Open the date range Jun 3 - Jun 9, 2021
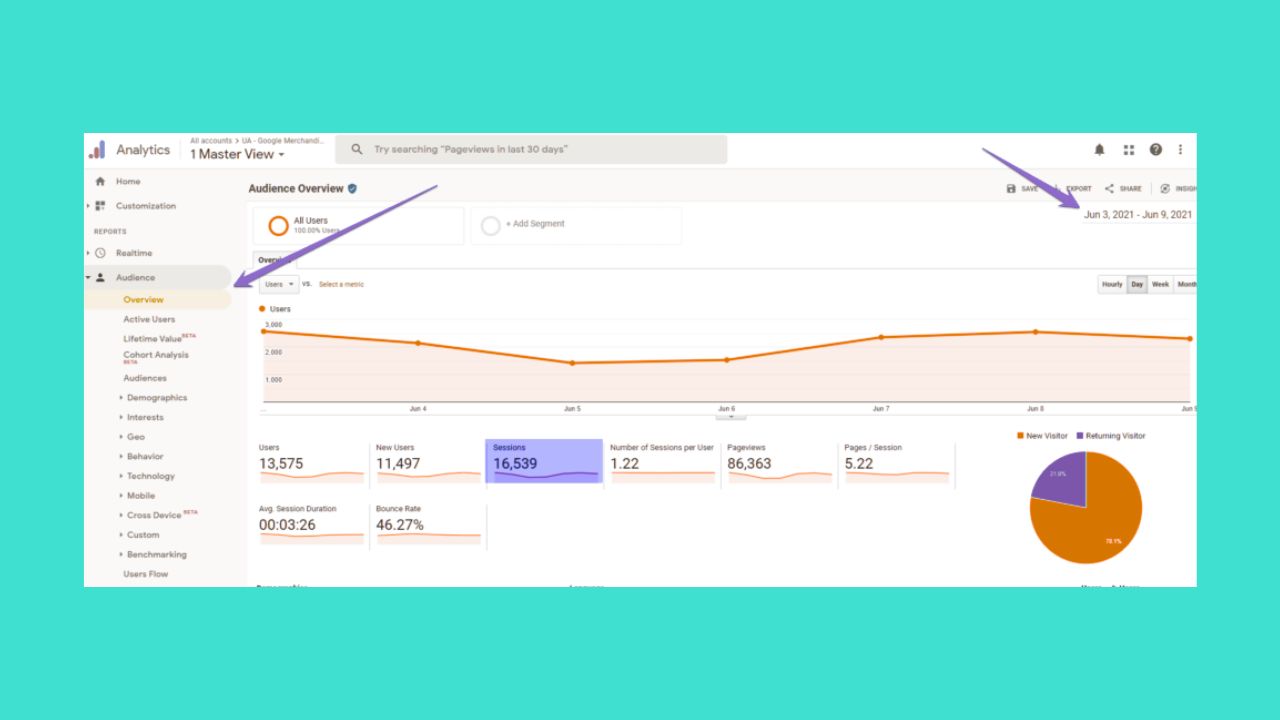Viewport: 1280px width, 720px height. tap(1138, 214)
